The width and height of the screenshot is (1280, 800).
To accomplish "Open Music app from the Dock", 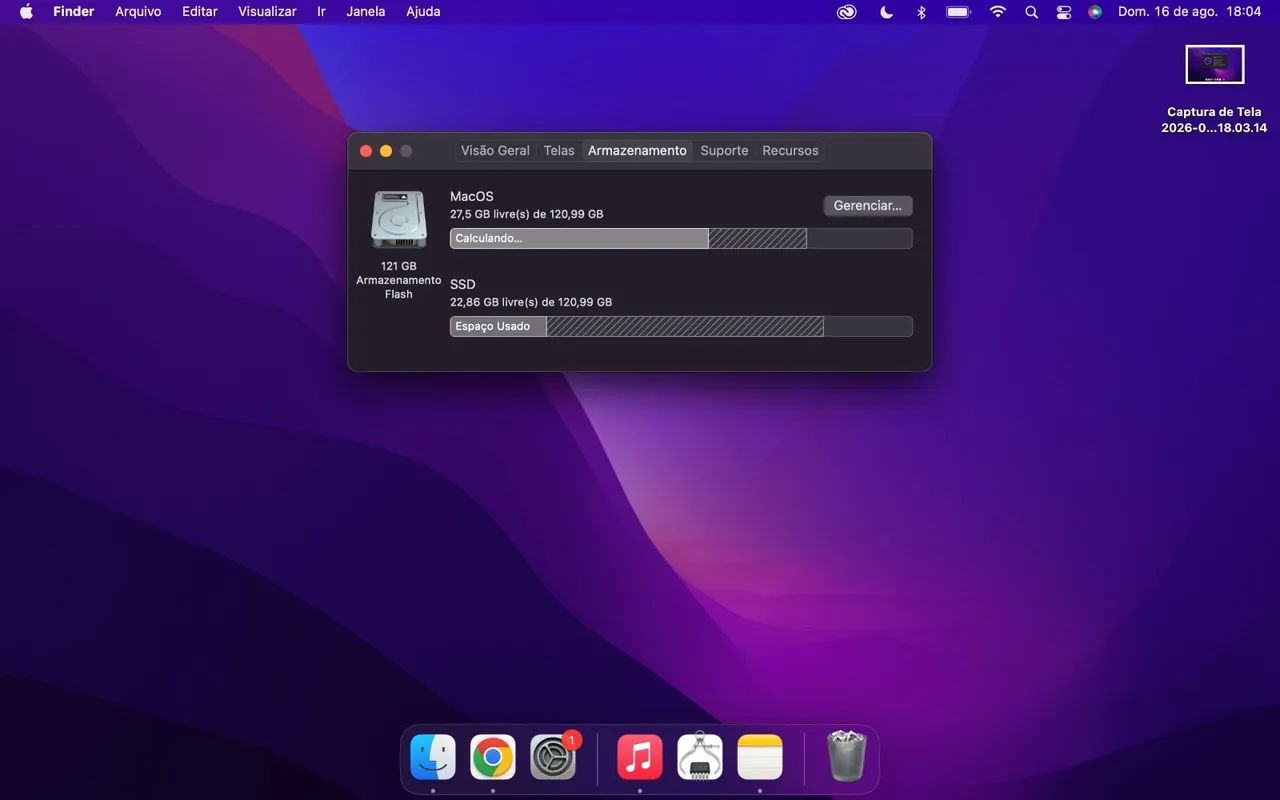I will tap(640, 757).
